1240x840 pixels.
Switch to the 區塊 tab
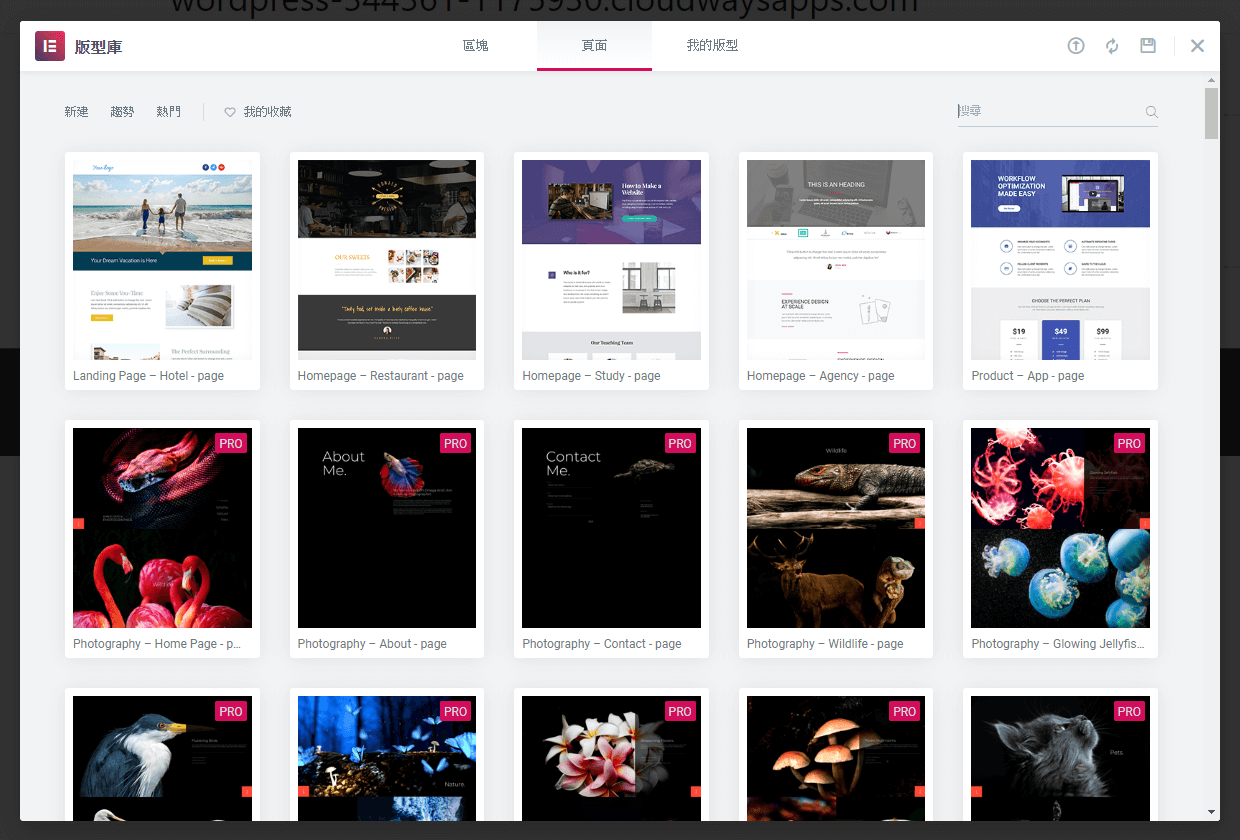(x=476, y=46)
